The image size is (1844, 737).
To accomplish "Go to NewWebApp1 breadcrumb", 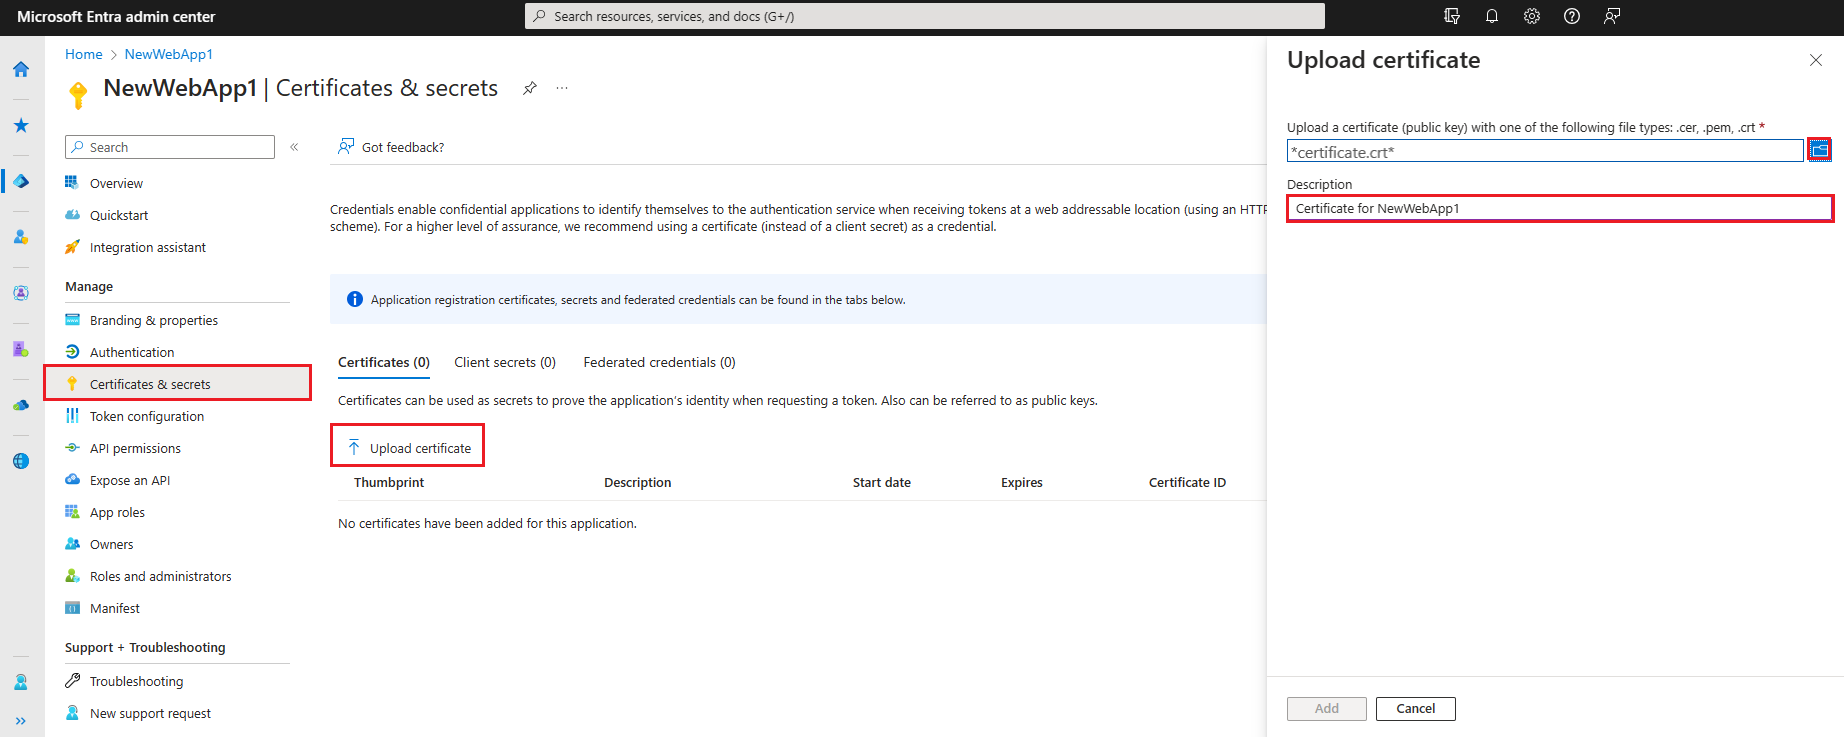I will point(169,54).
